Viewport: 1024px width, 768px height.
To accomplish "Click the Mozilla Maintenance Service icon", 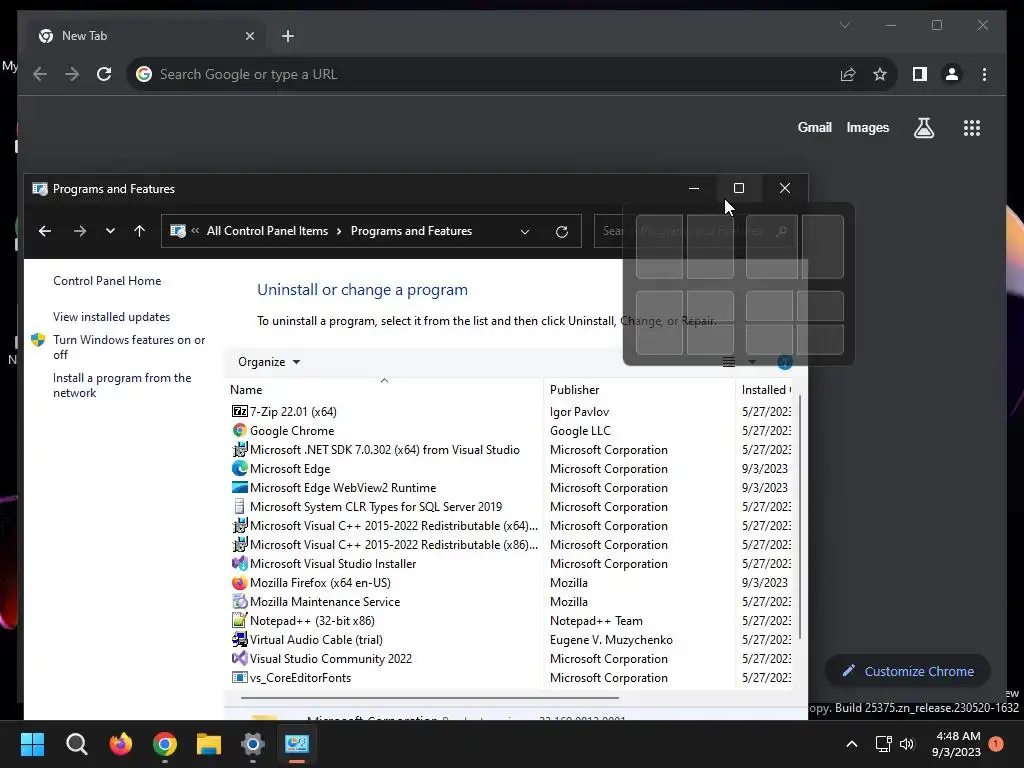I will click(x=240, y=601).
